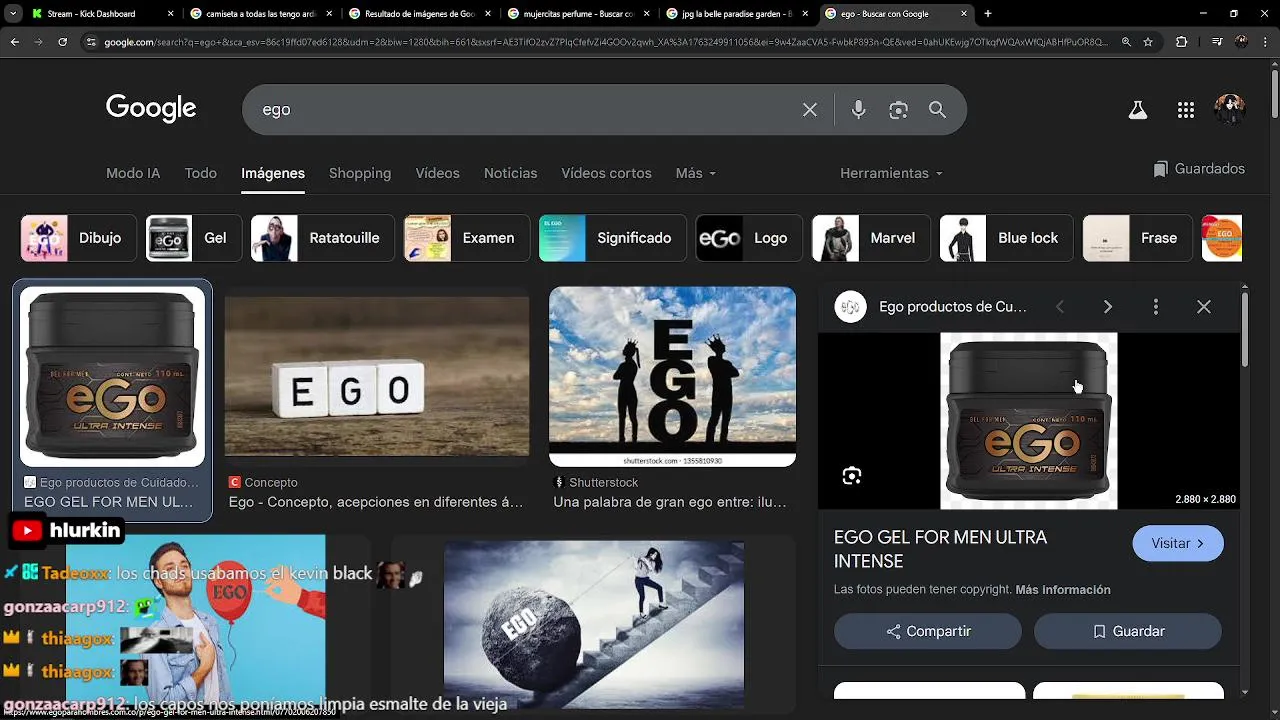Switch to Vídeos cortos tab
Screen dimensions: 1280x720
[x=606, y=173]
